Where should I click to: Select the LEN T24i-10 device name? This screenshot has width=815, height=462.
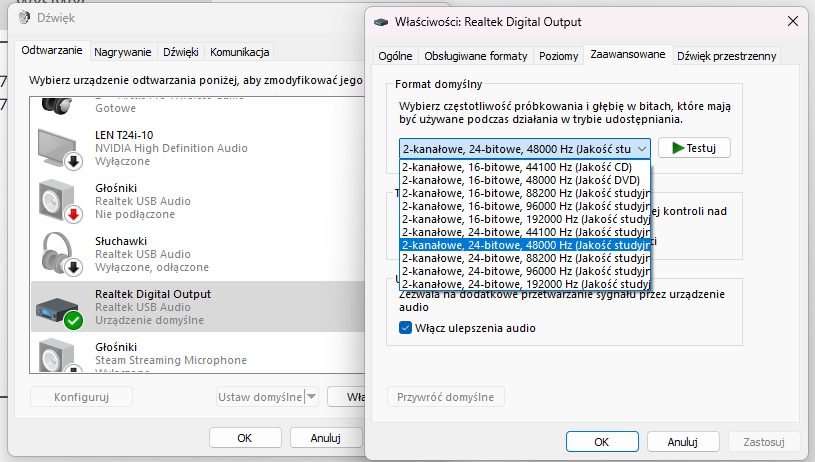(x=124, y=135)
